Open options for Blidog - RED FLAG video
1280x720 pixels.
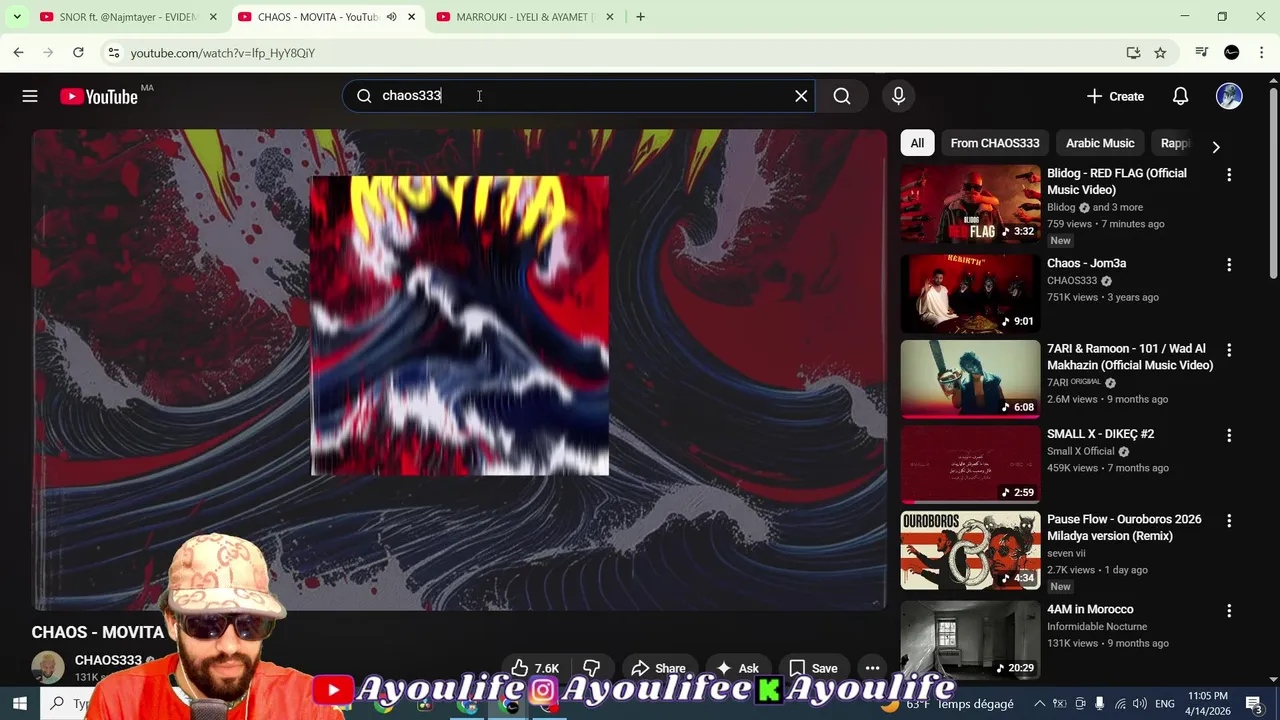tap(1229, 175)
